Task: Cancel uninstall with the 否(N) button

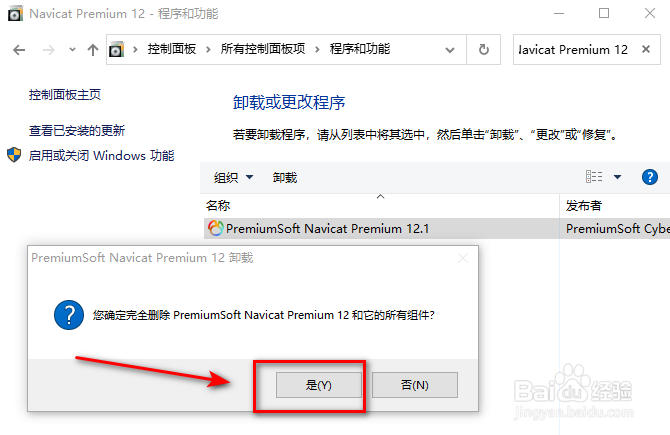Action: point(415,385)
